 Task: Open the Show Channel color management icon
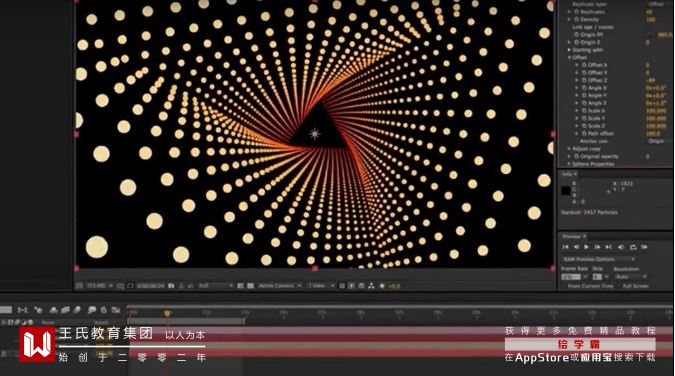[191, 286]
